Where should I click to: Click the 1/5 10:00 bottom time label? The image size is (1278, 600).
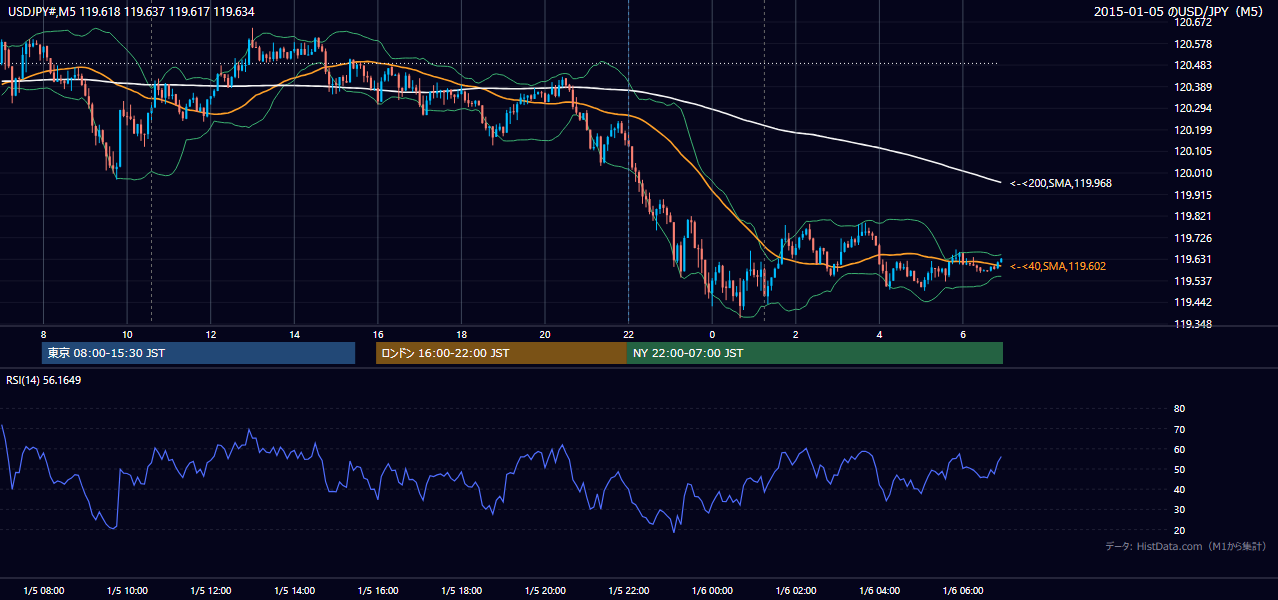pos(127,591)
